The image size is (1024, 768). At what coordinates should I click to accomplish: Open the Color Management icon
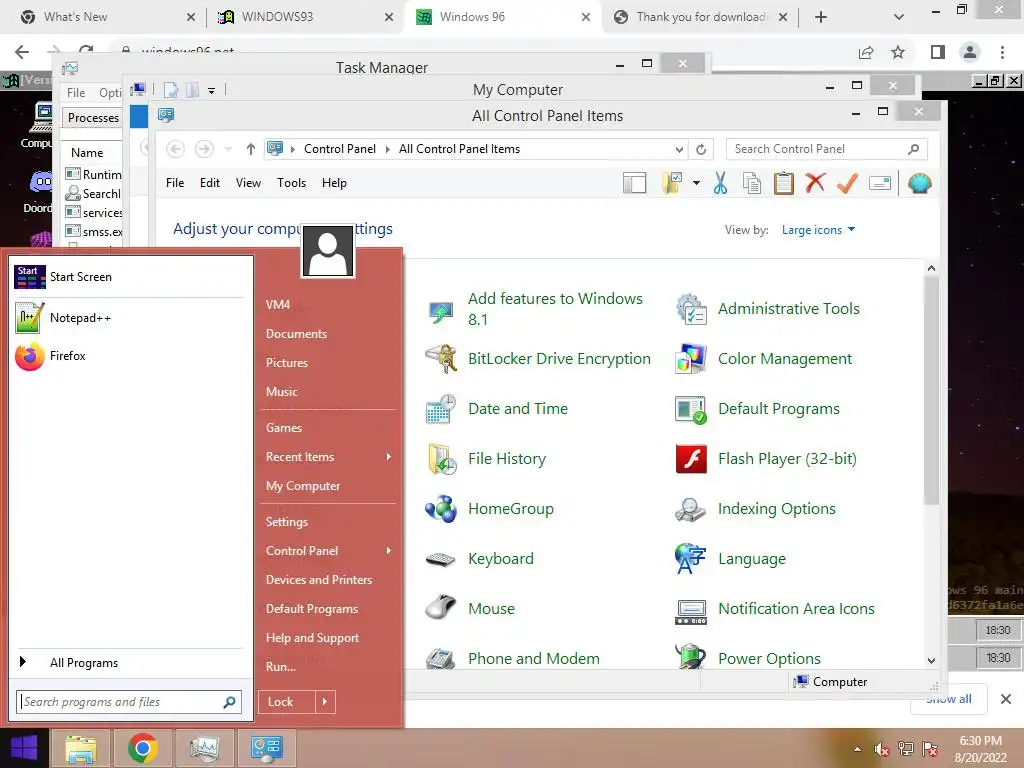(x=691, y=359)
